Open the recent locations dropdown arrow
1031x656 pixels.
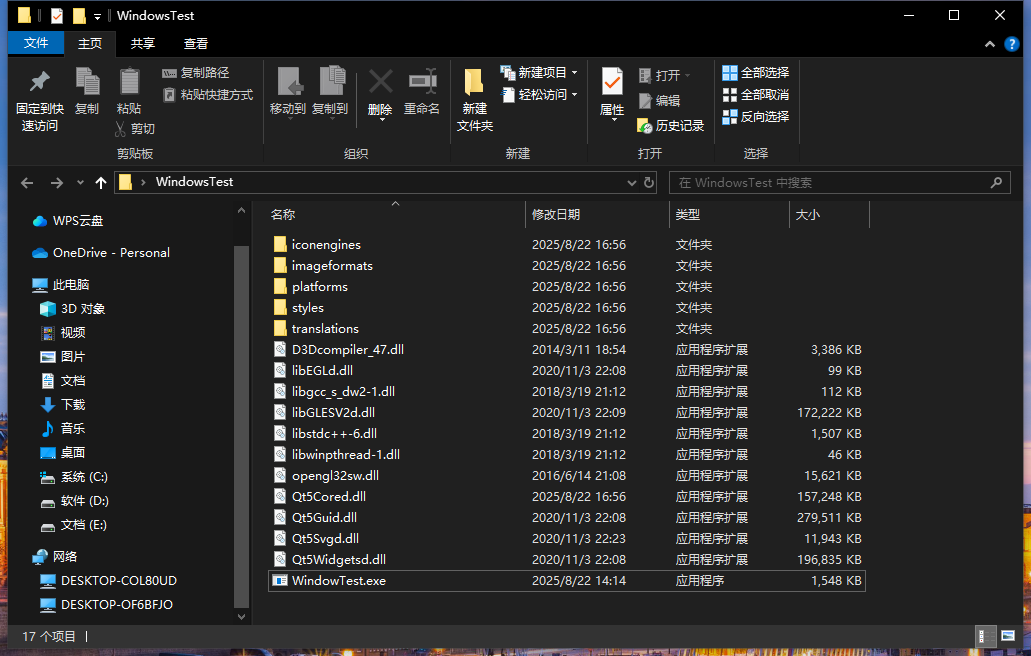point(80,183)
